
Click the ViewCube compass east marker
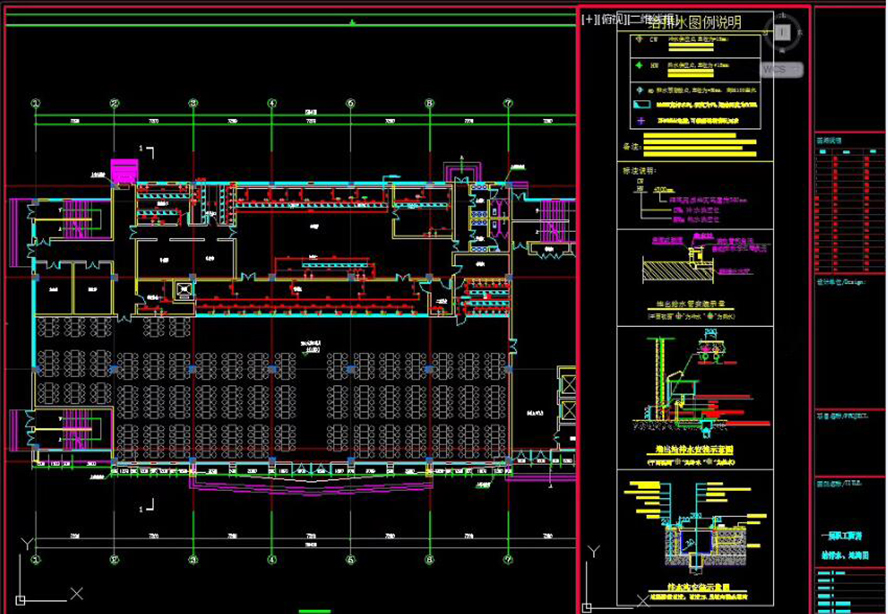(801, 33)
